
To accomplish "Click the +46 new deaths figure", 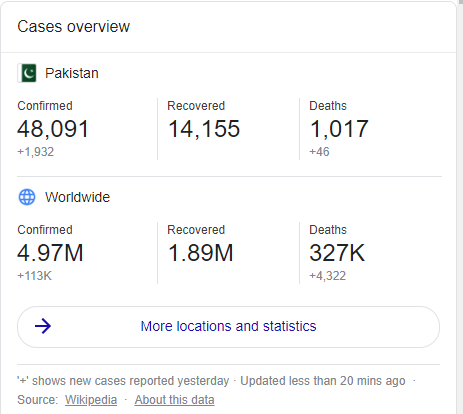I will pyautogui.click(x=319, y=152).
